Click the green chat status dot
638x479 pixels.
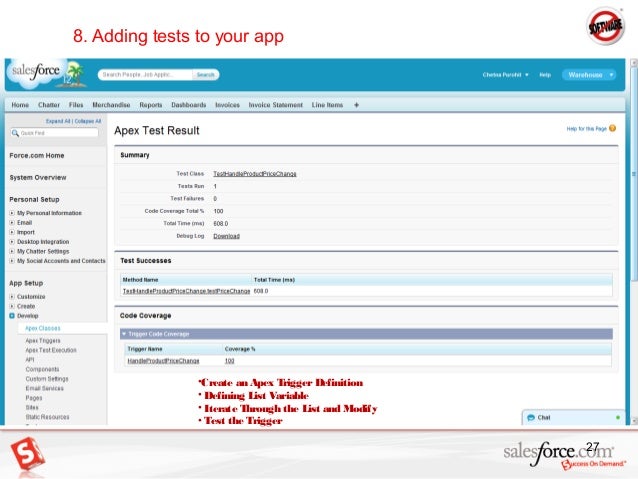pos(618,418)
